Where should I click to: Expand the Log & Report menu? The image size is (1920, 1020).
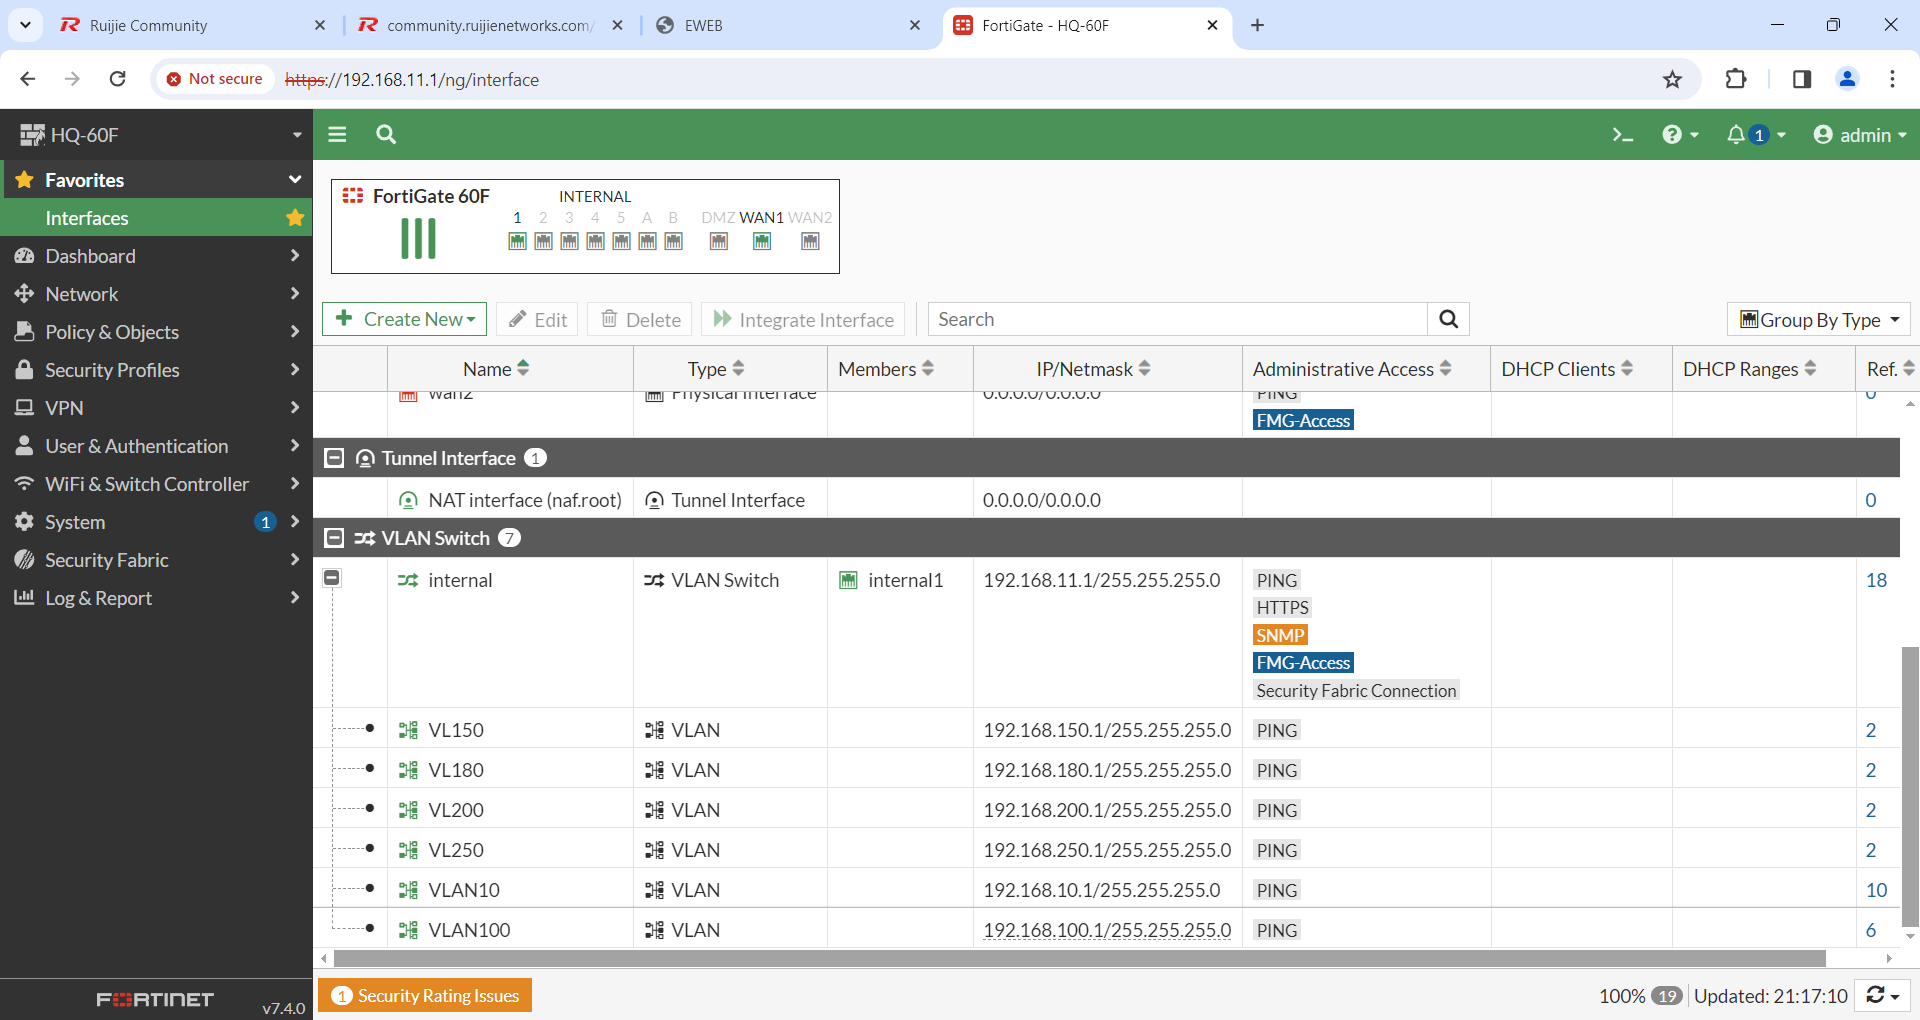tap(156, 598)
